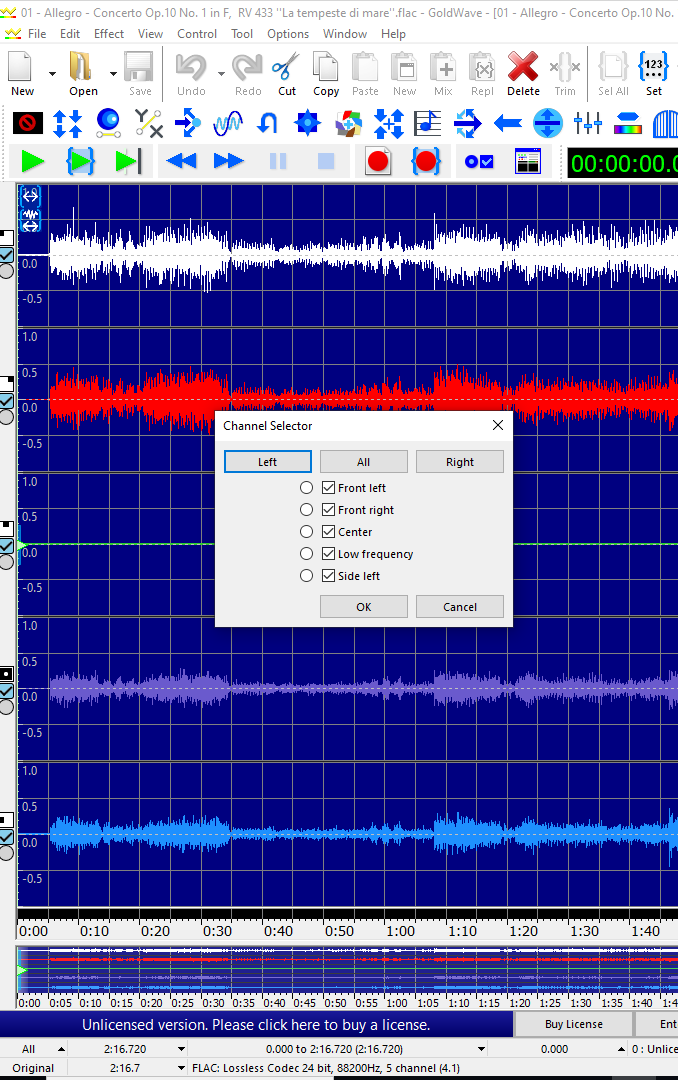Uncheck the Low frequency checkbox
The width and height of the screenshot is (678, 1080).
328,554
